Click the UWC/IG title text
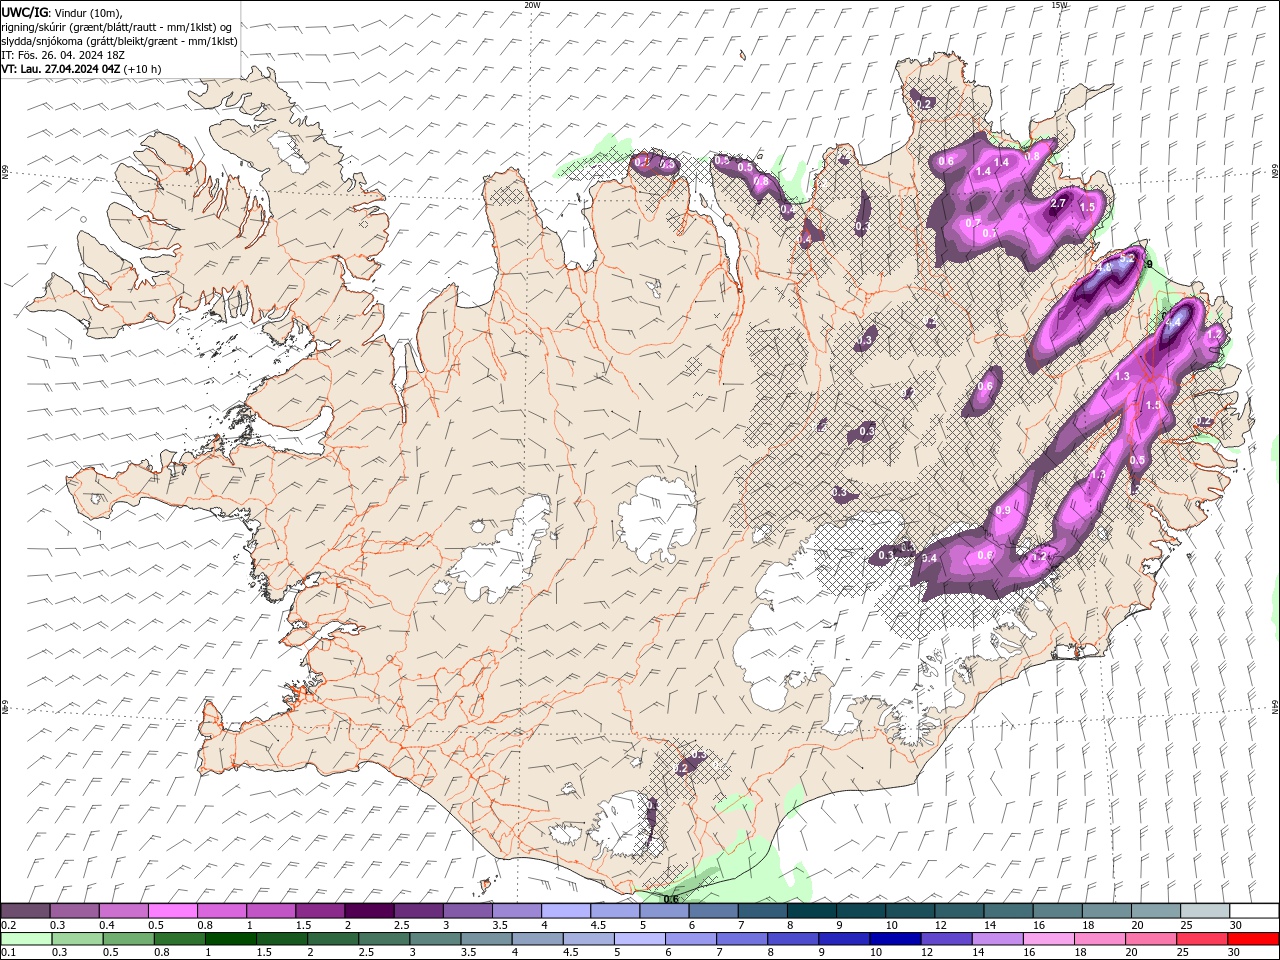The height and width of the screenshot is (960, 1280). 25,12
